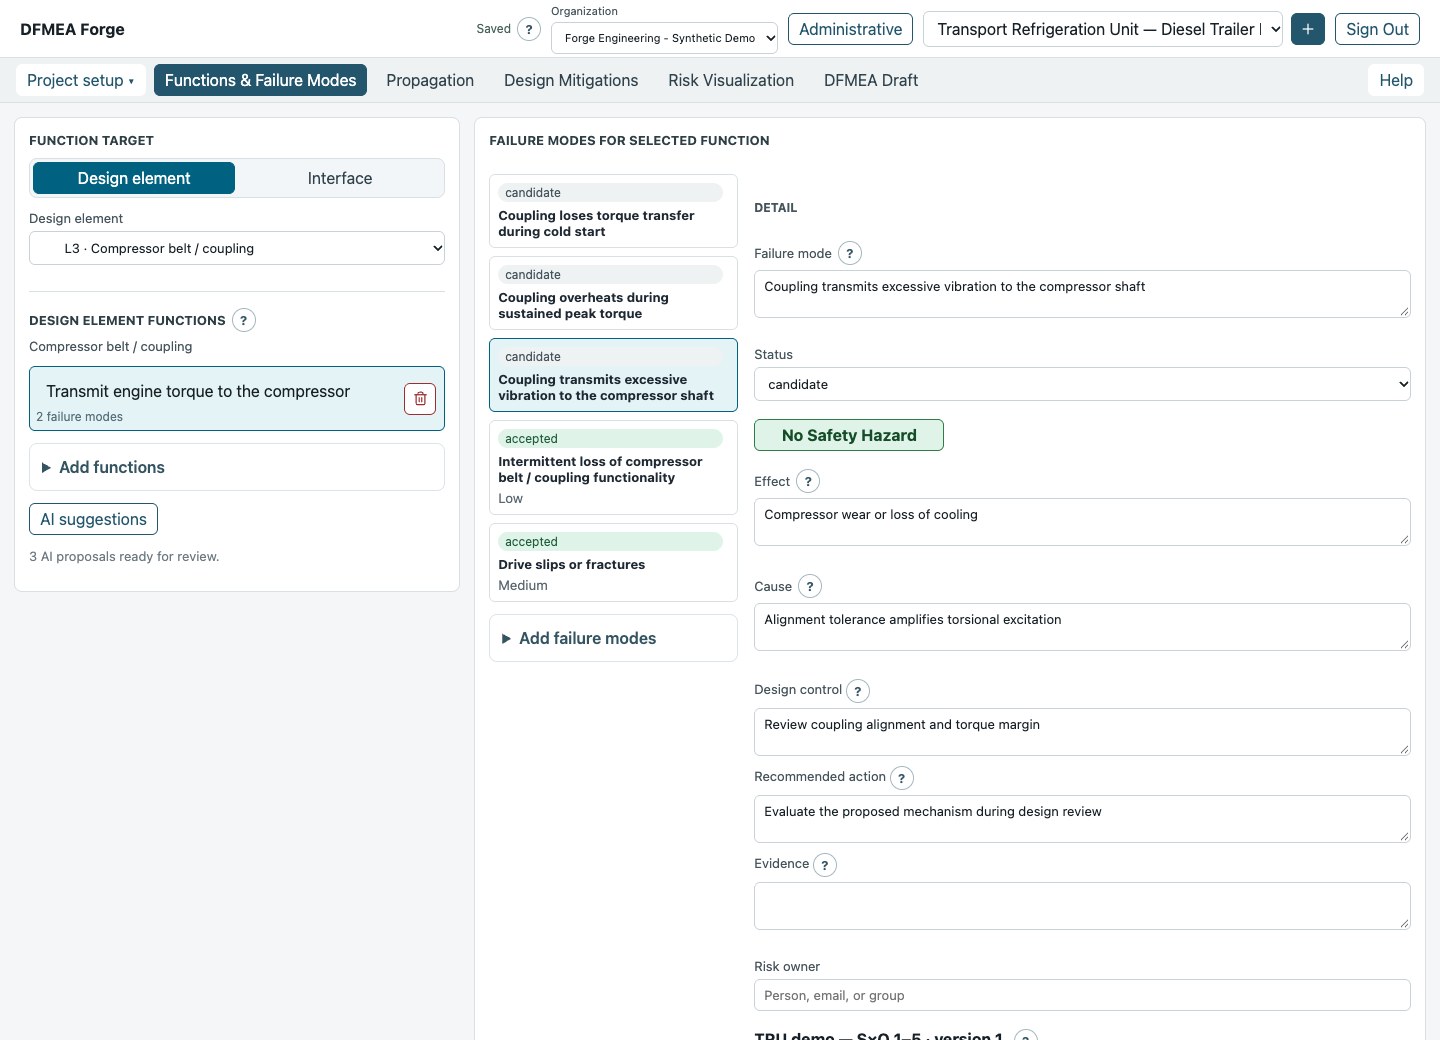Open the Risk Visualization tab
1440x1040 pixels.
731,80
